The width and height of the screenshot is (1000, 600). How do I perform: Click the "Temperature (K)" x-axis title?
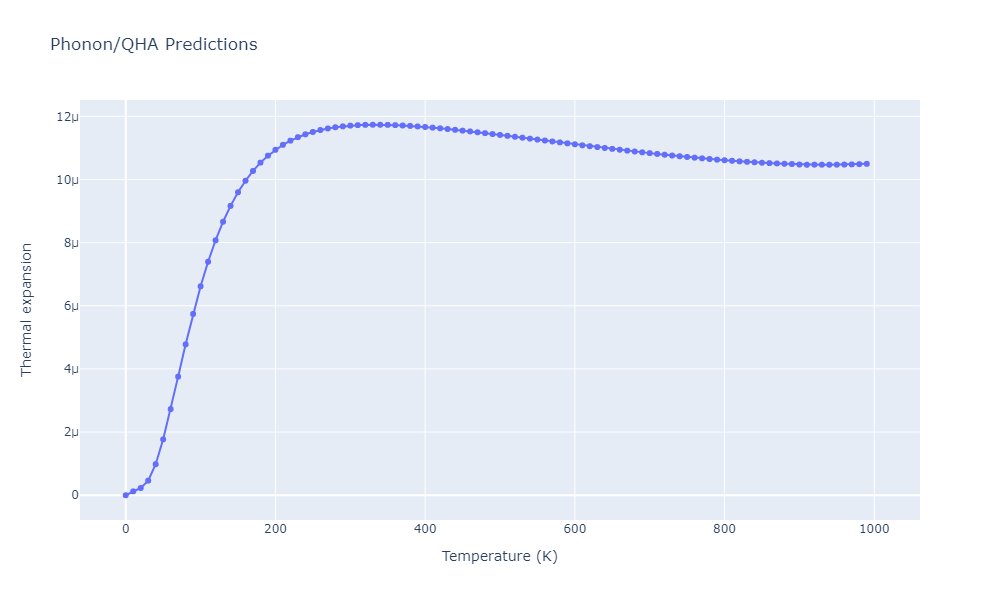499,556
